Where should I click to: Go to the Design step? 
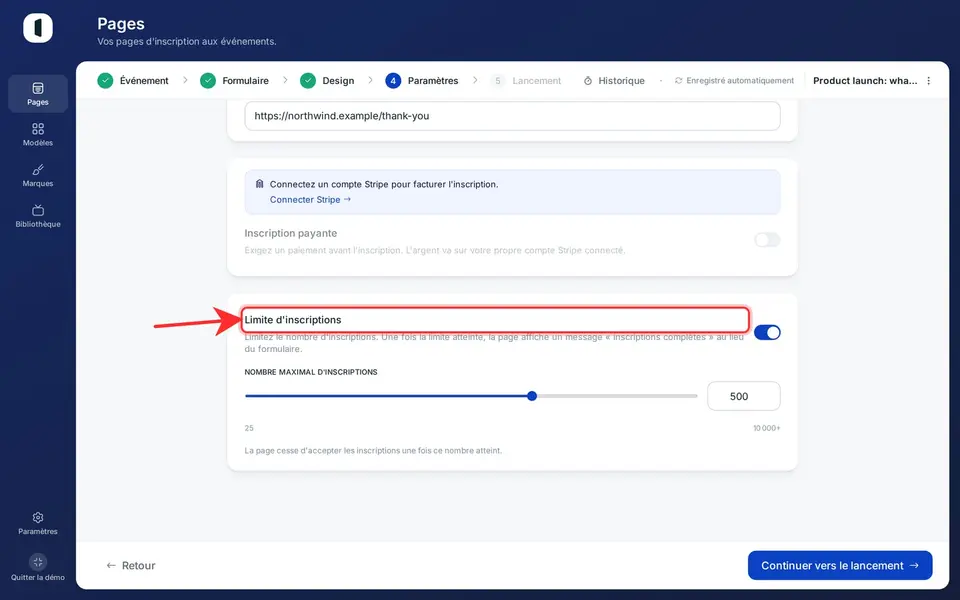[x=327, y=81]
